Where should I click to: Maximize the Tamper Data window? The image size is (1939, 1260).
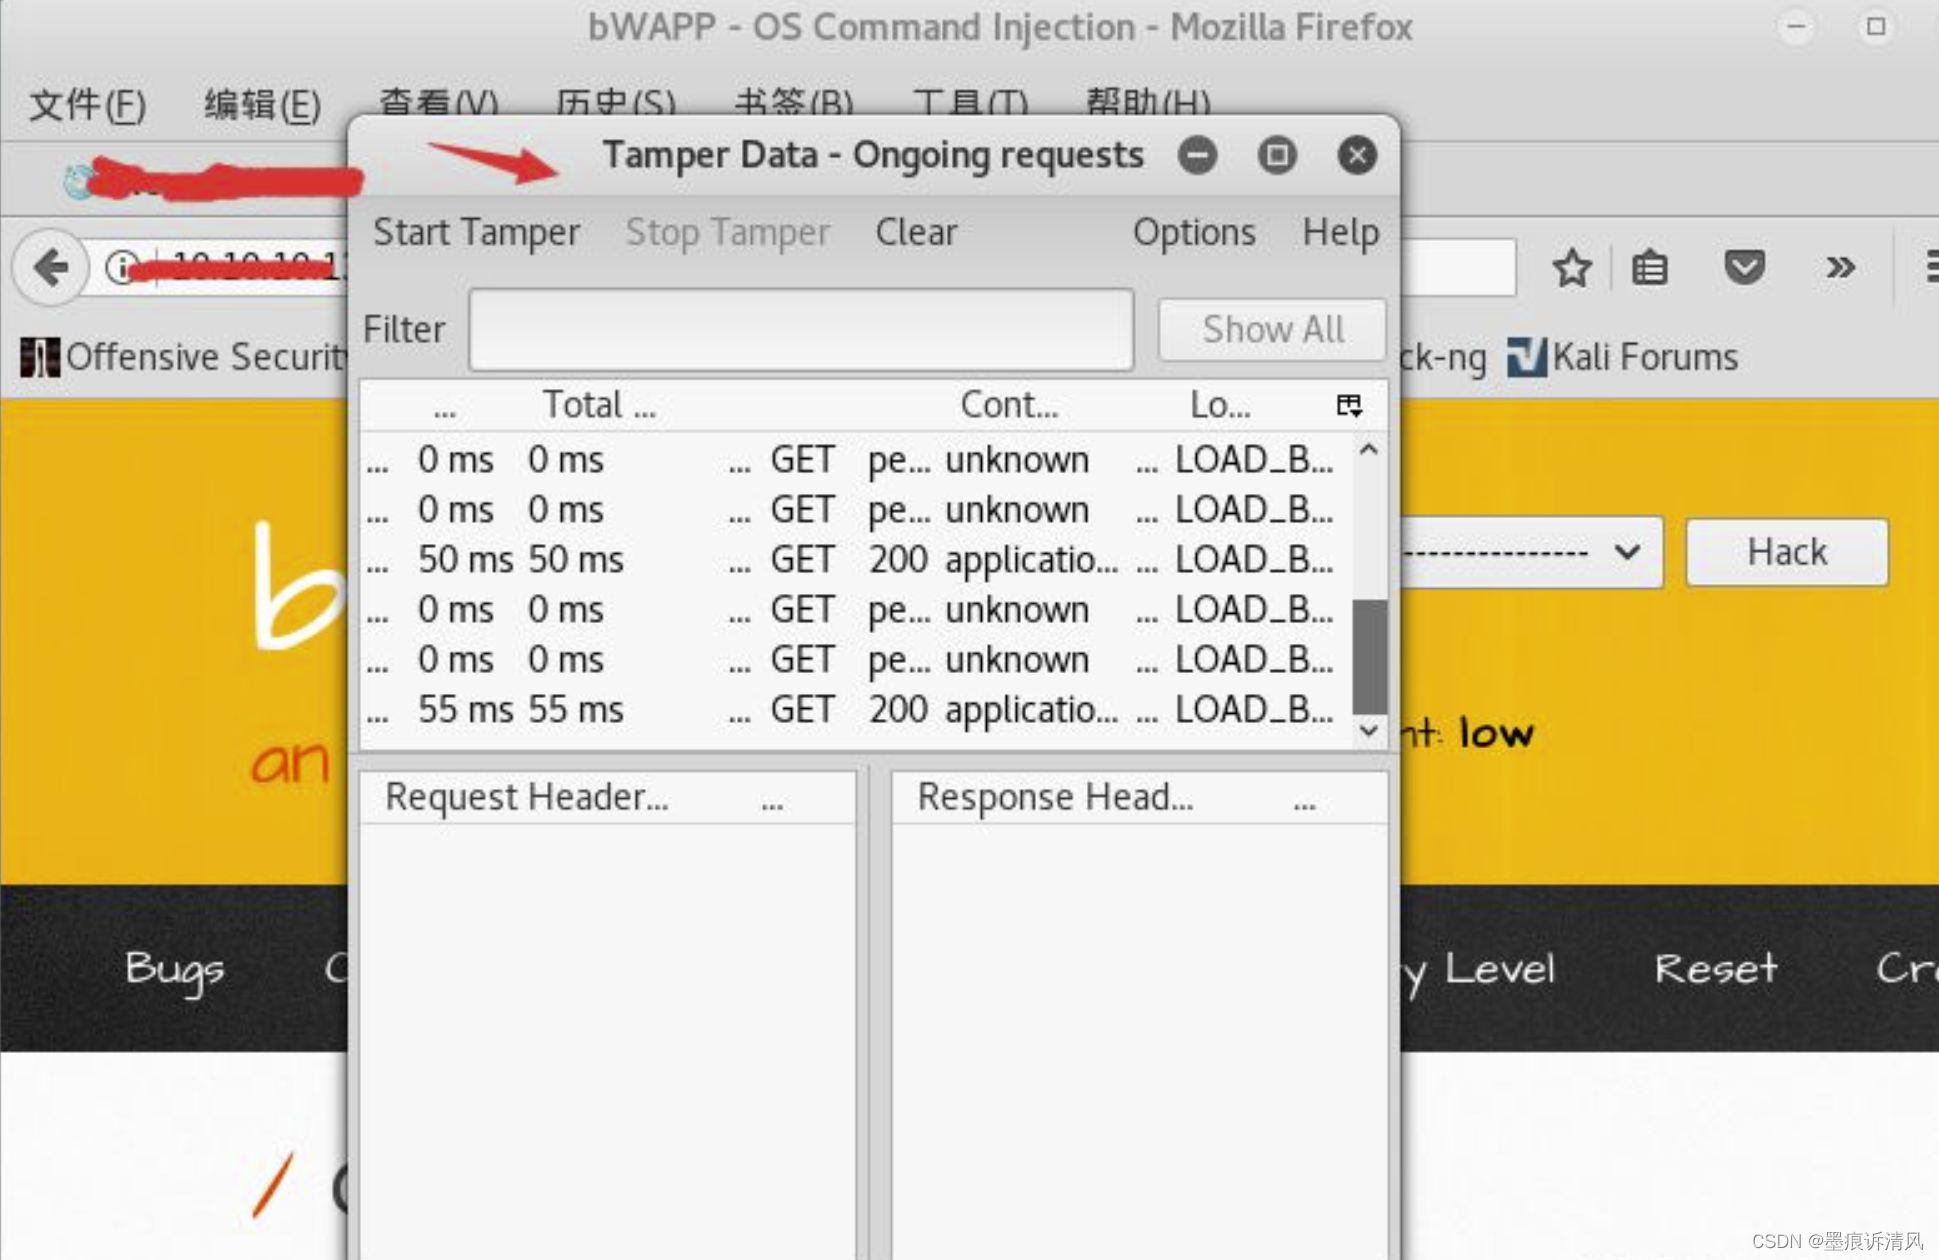1277,155
